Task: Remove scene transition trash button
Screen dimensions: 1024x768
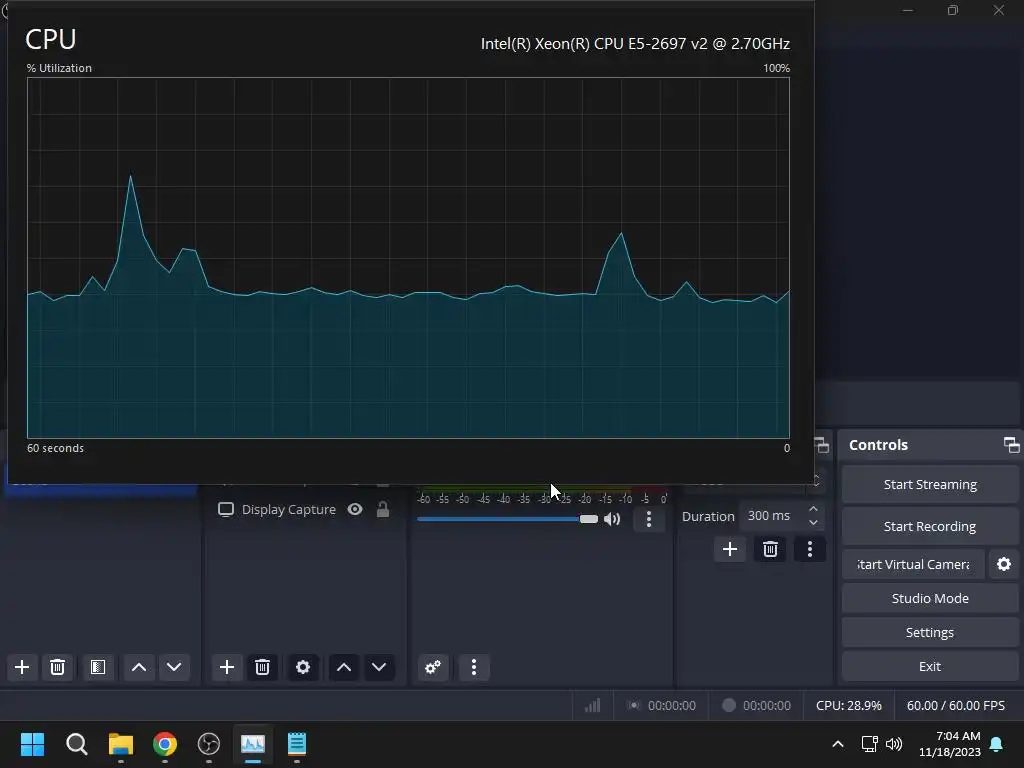Action: tap(771, 549)
